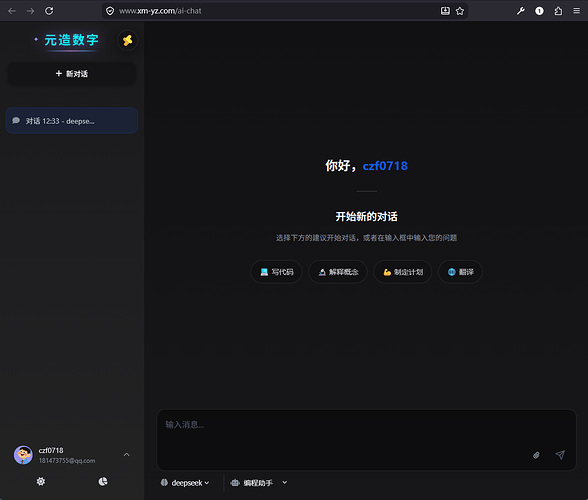This screenshot has height=500, width=588.
Task: Choose the 解释概念 suggestion
Action: tap(338, 272)
